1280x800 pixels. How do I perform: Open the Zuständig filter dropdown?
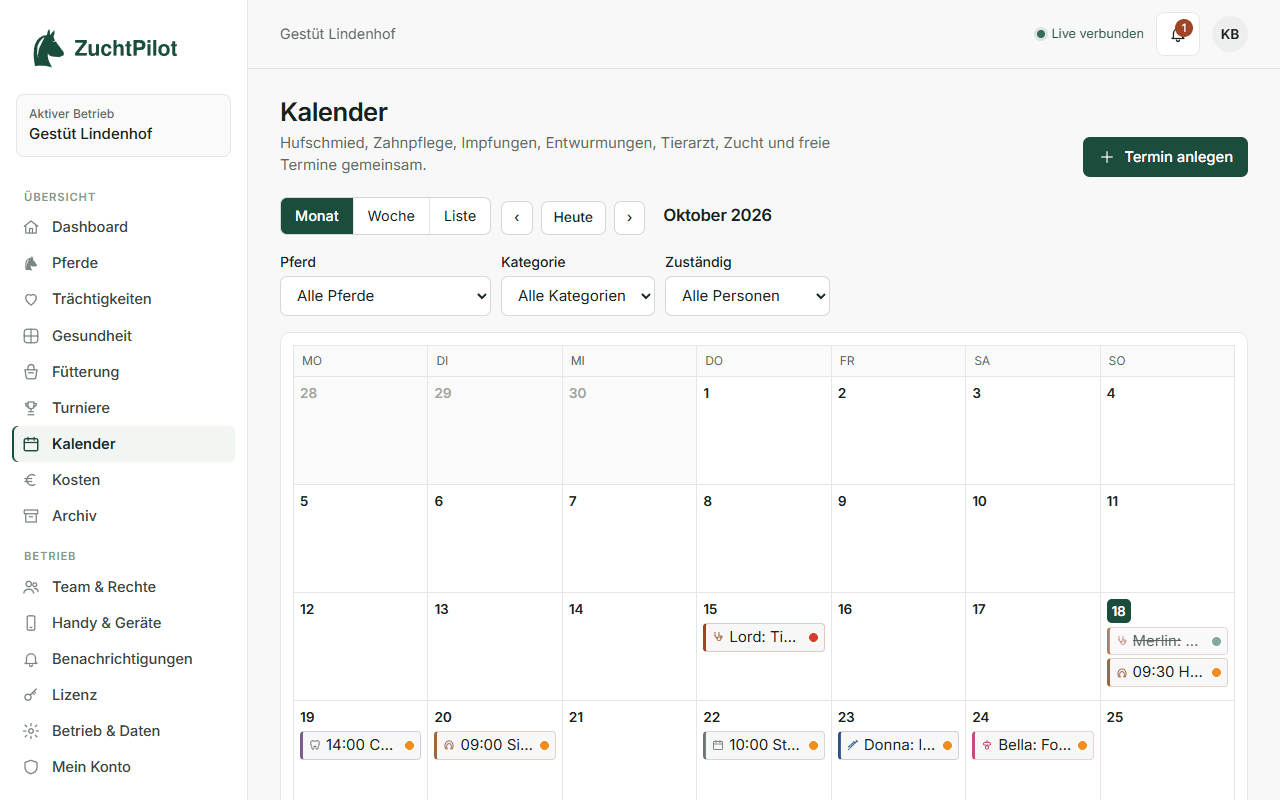click(747, 296)
